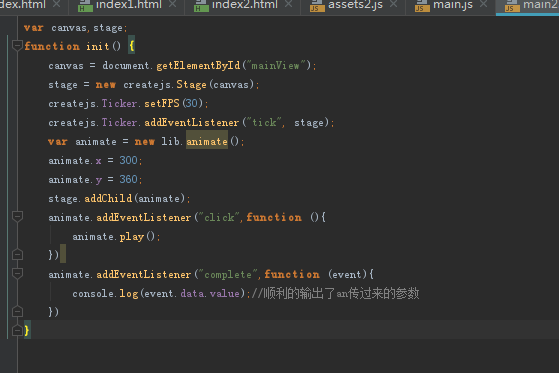This screenshot has height=373, width=559.
Task: Click the highlighted opening brace of init
Action: 132,45
